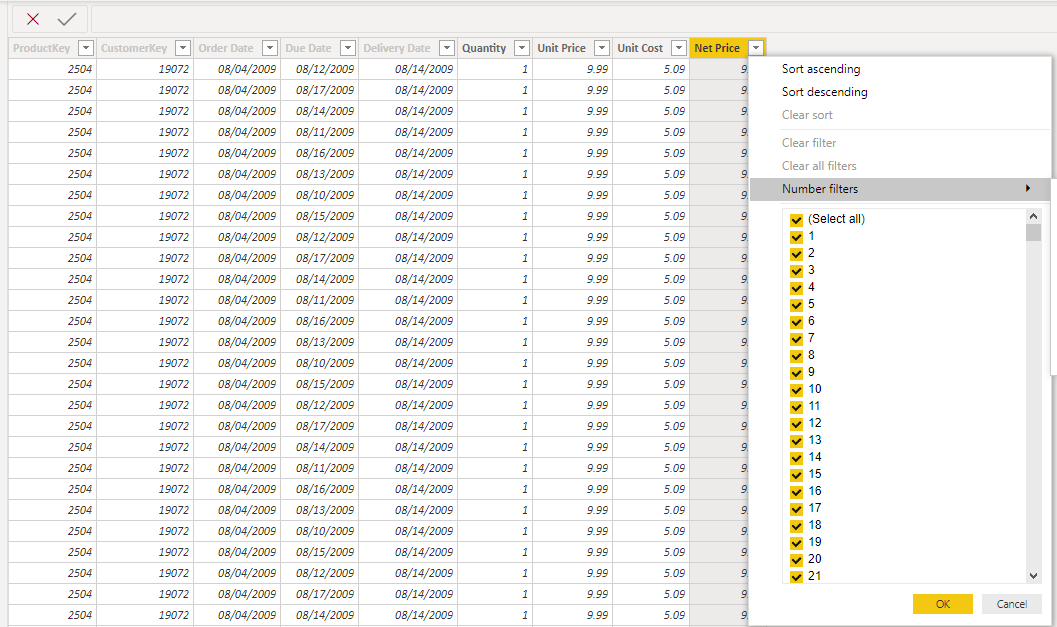Click inside the formula bar input
The width and height of the screenshot is (1057, 627).
tap(574, 19)
